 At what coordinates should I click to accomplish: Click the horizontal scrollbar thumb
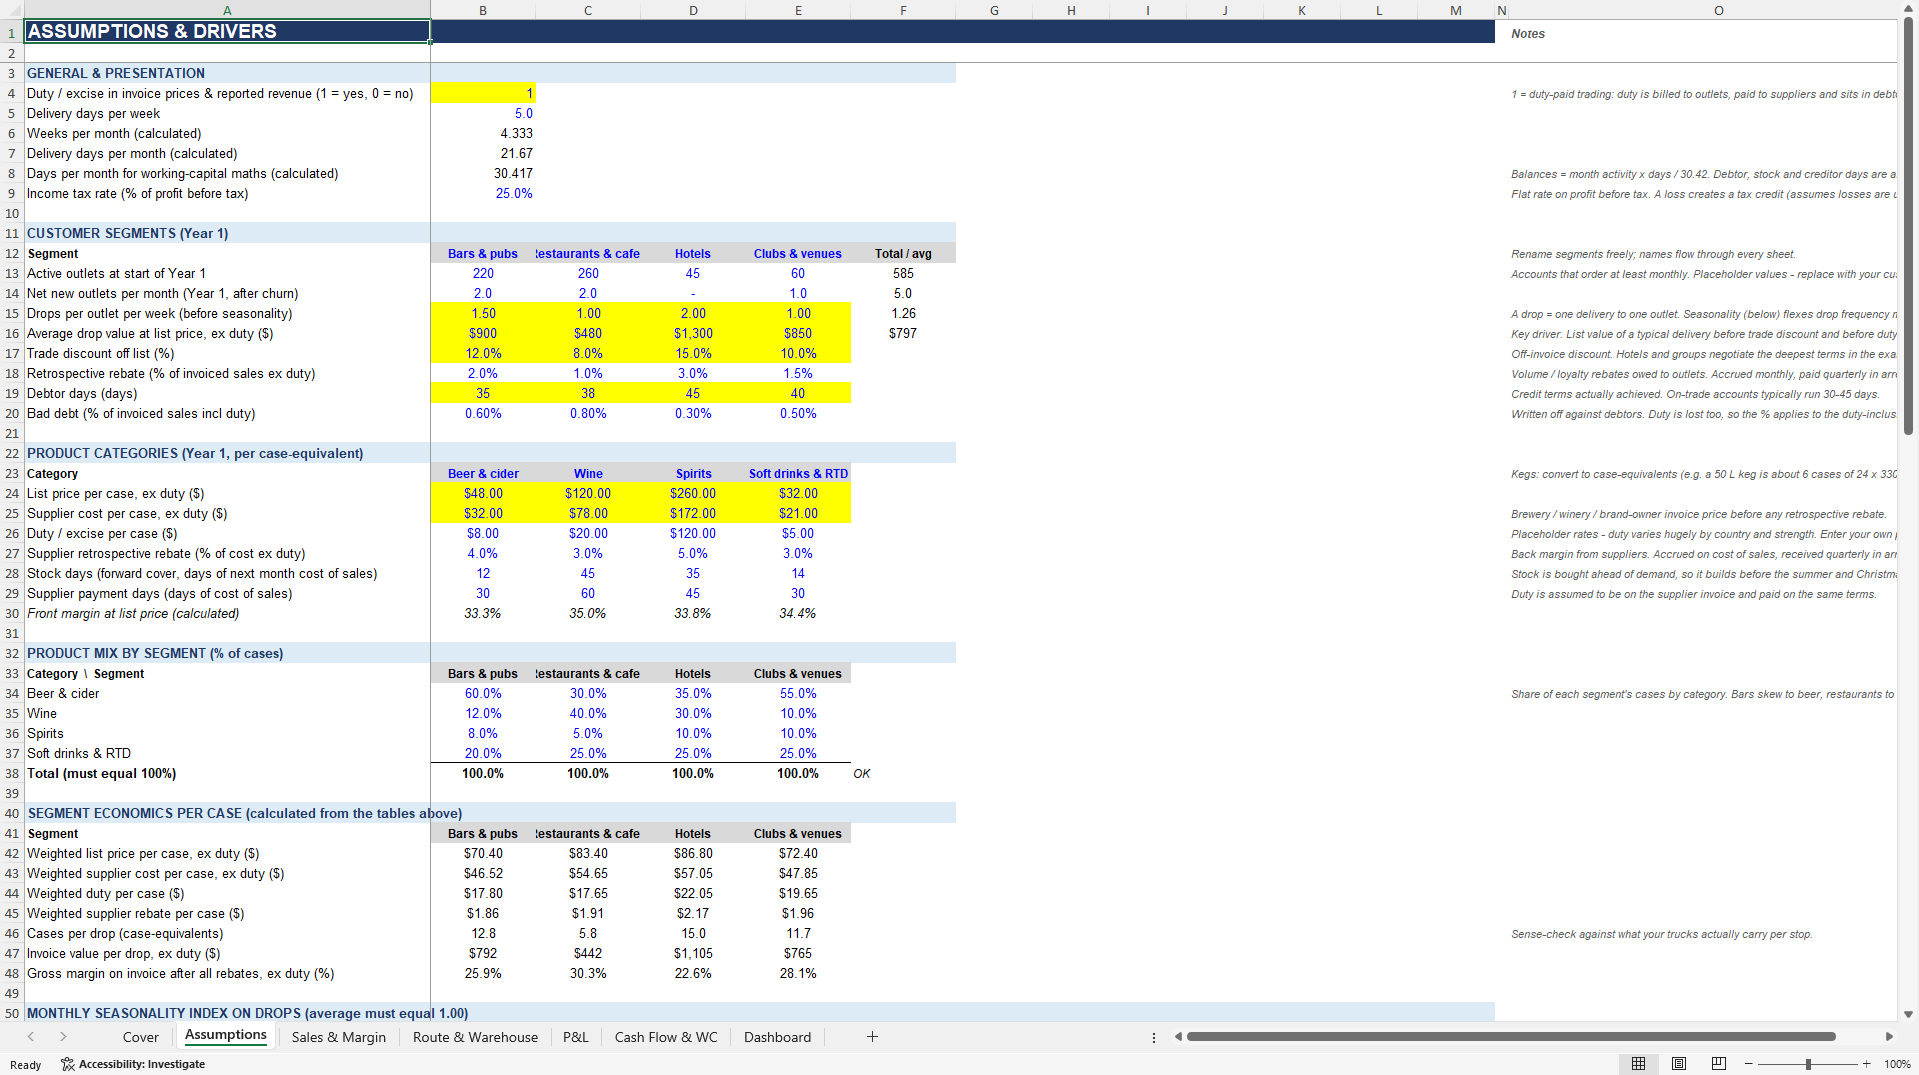[1510, 1037]
